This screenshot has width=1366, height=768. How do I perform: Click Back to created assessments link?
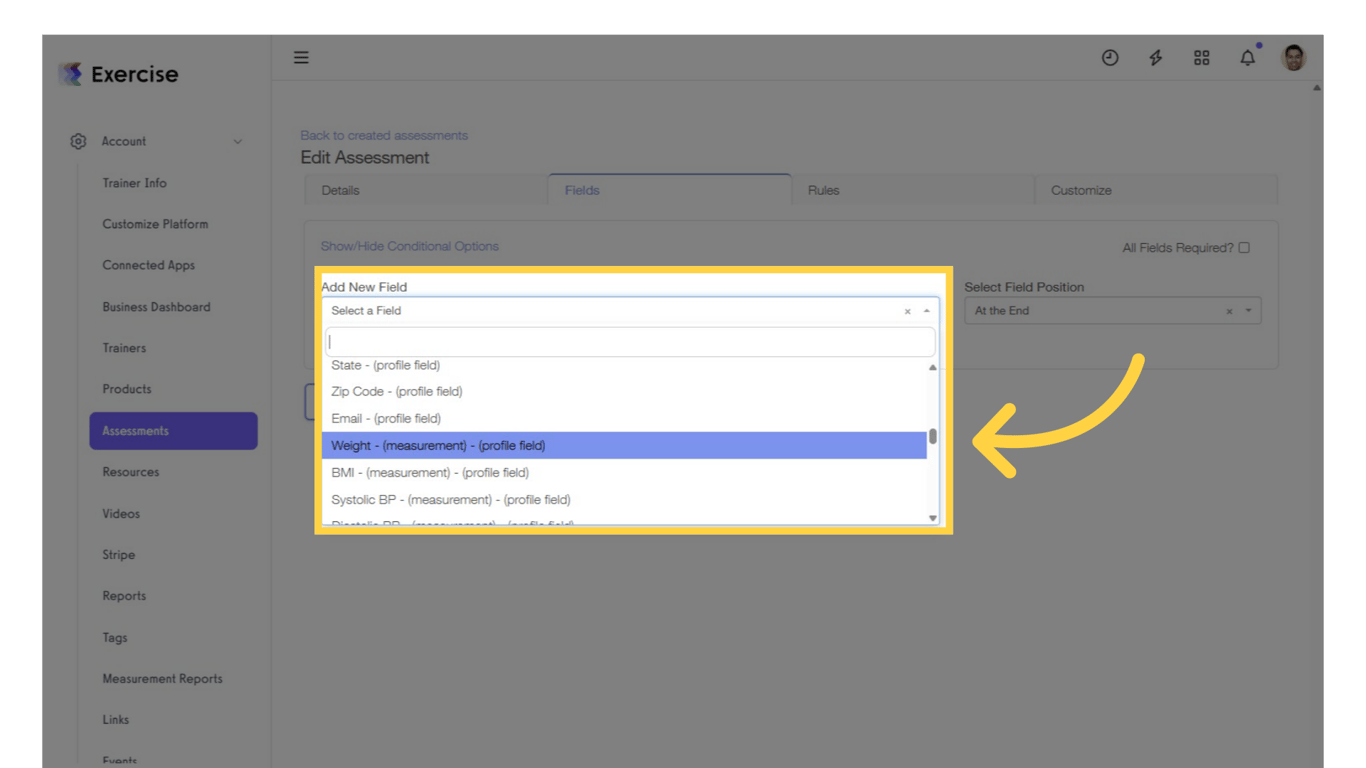[x=383, y=135]
